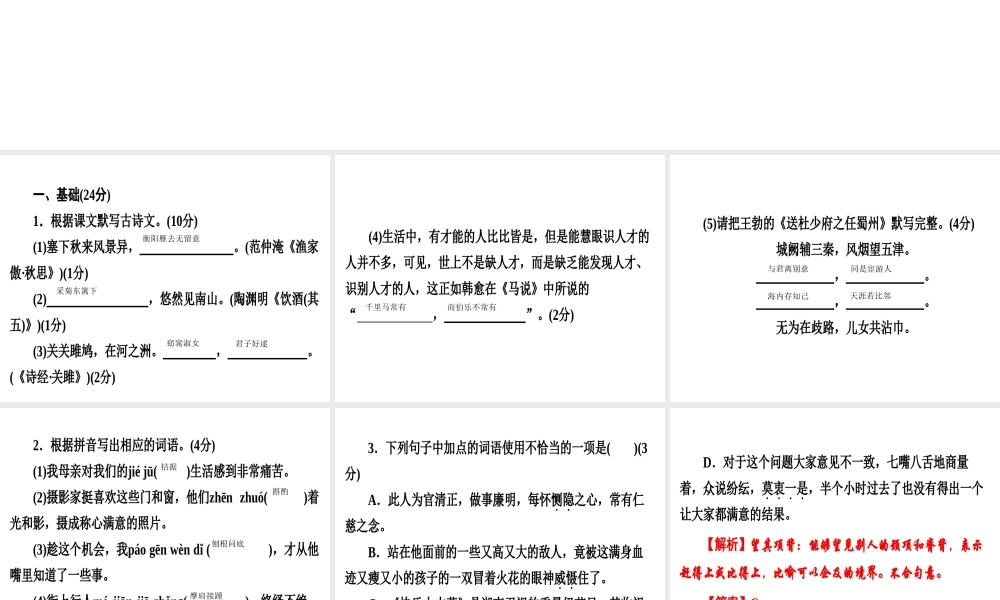Click the blank answer 君子好逑
1000x600 pixels.
tap(252, 343)
